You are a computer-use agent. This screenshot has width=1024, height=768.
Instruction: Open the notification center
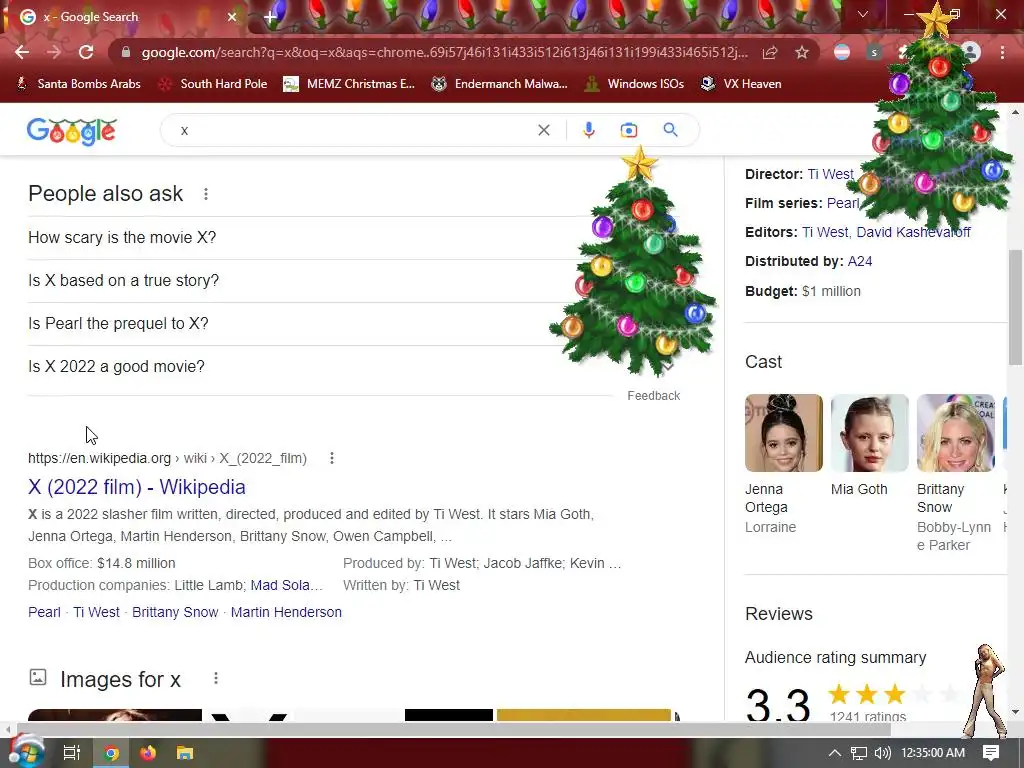tap(991, 753)
